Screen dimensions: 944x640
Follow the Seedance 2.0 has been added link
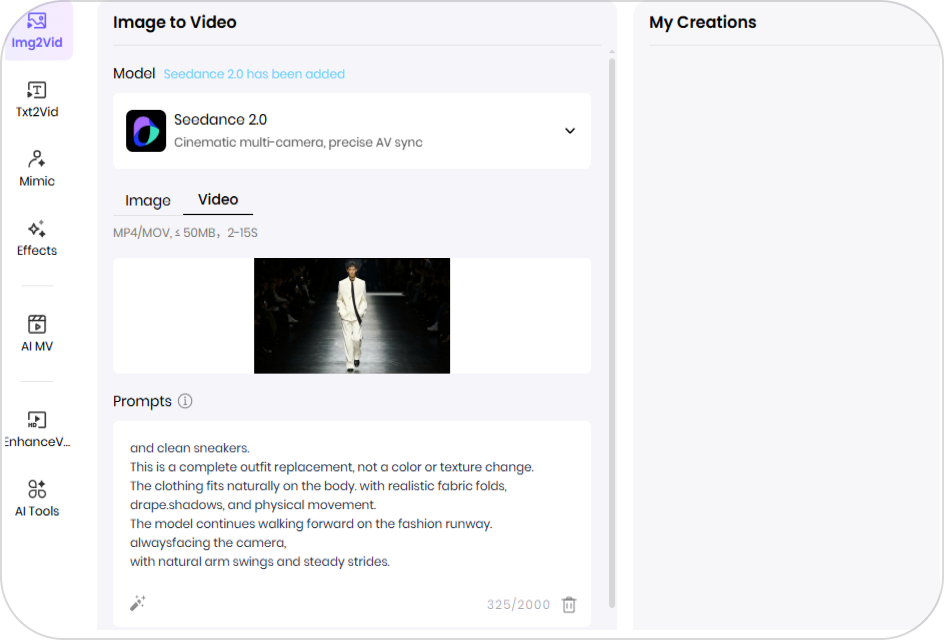(254, 74)
